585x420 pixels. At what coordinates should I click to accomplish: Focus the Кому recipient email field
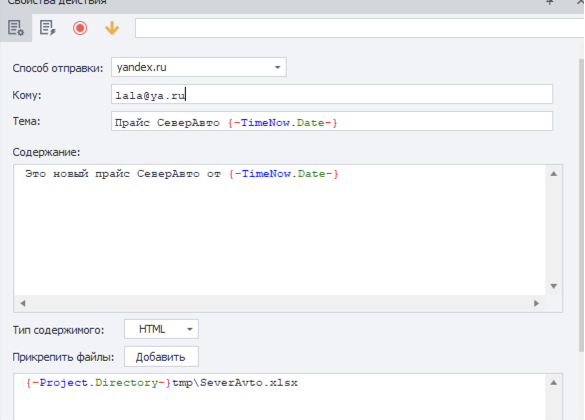point(332,94)
